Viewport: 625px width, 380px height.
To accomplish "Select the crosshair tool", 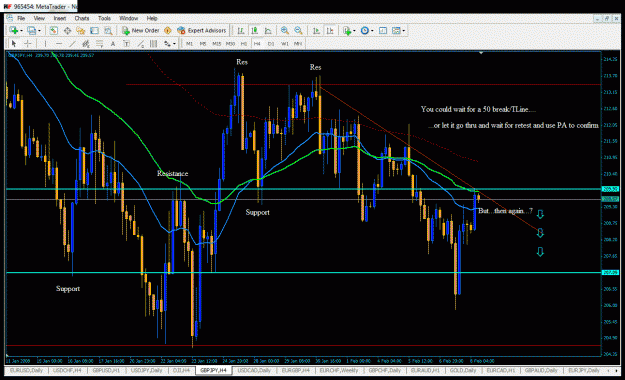I will pyautogui.click(x=28, y=43).
